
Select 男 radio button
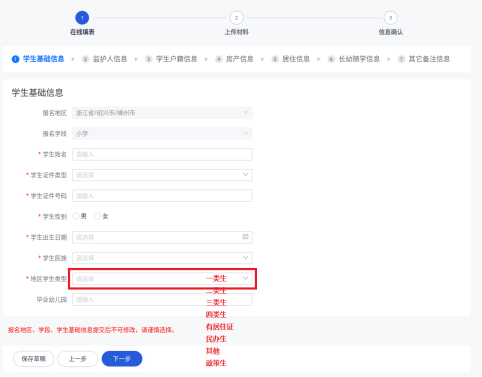[76, 216]
